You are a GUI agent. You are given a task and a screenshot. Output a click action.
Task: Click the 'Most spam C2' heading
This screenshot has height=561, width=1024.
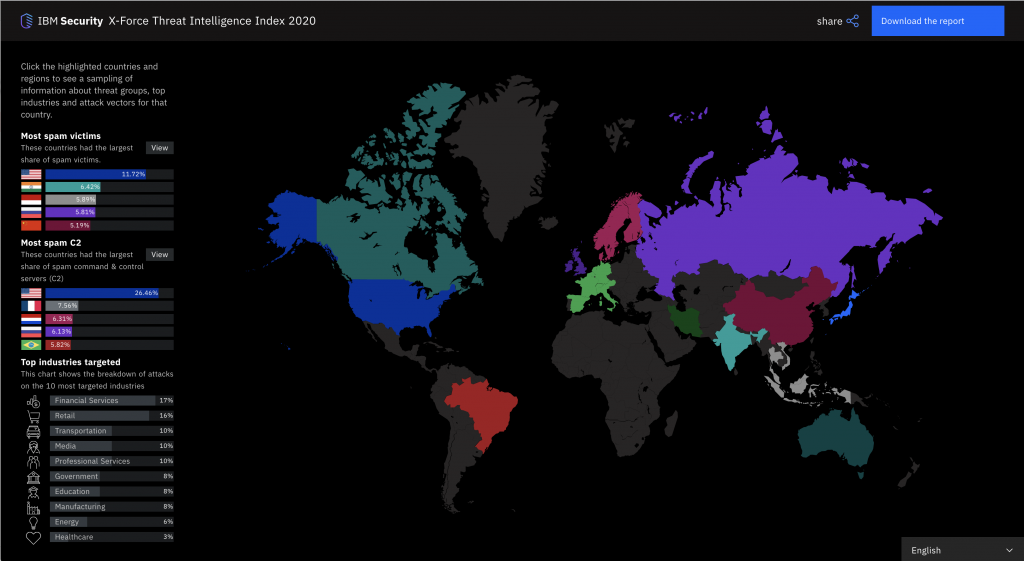tap(51, 243)
